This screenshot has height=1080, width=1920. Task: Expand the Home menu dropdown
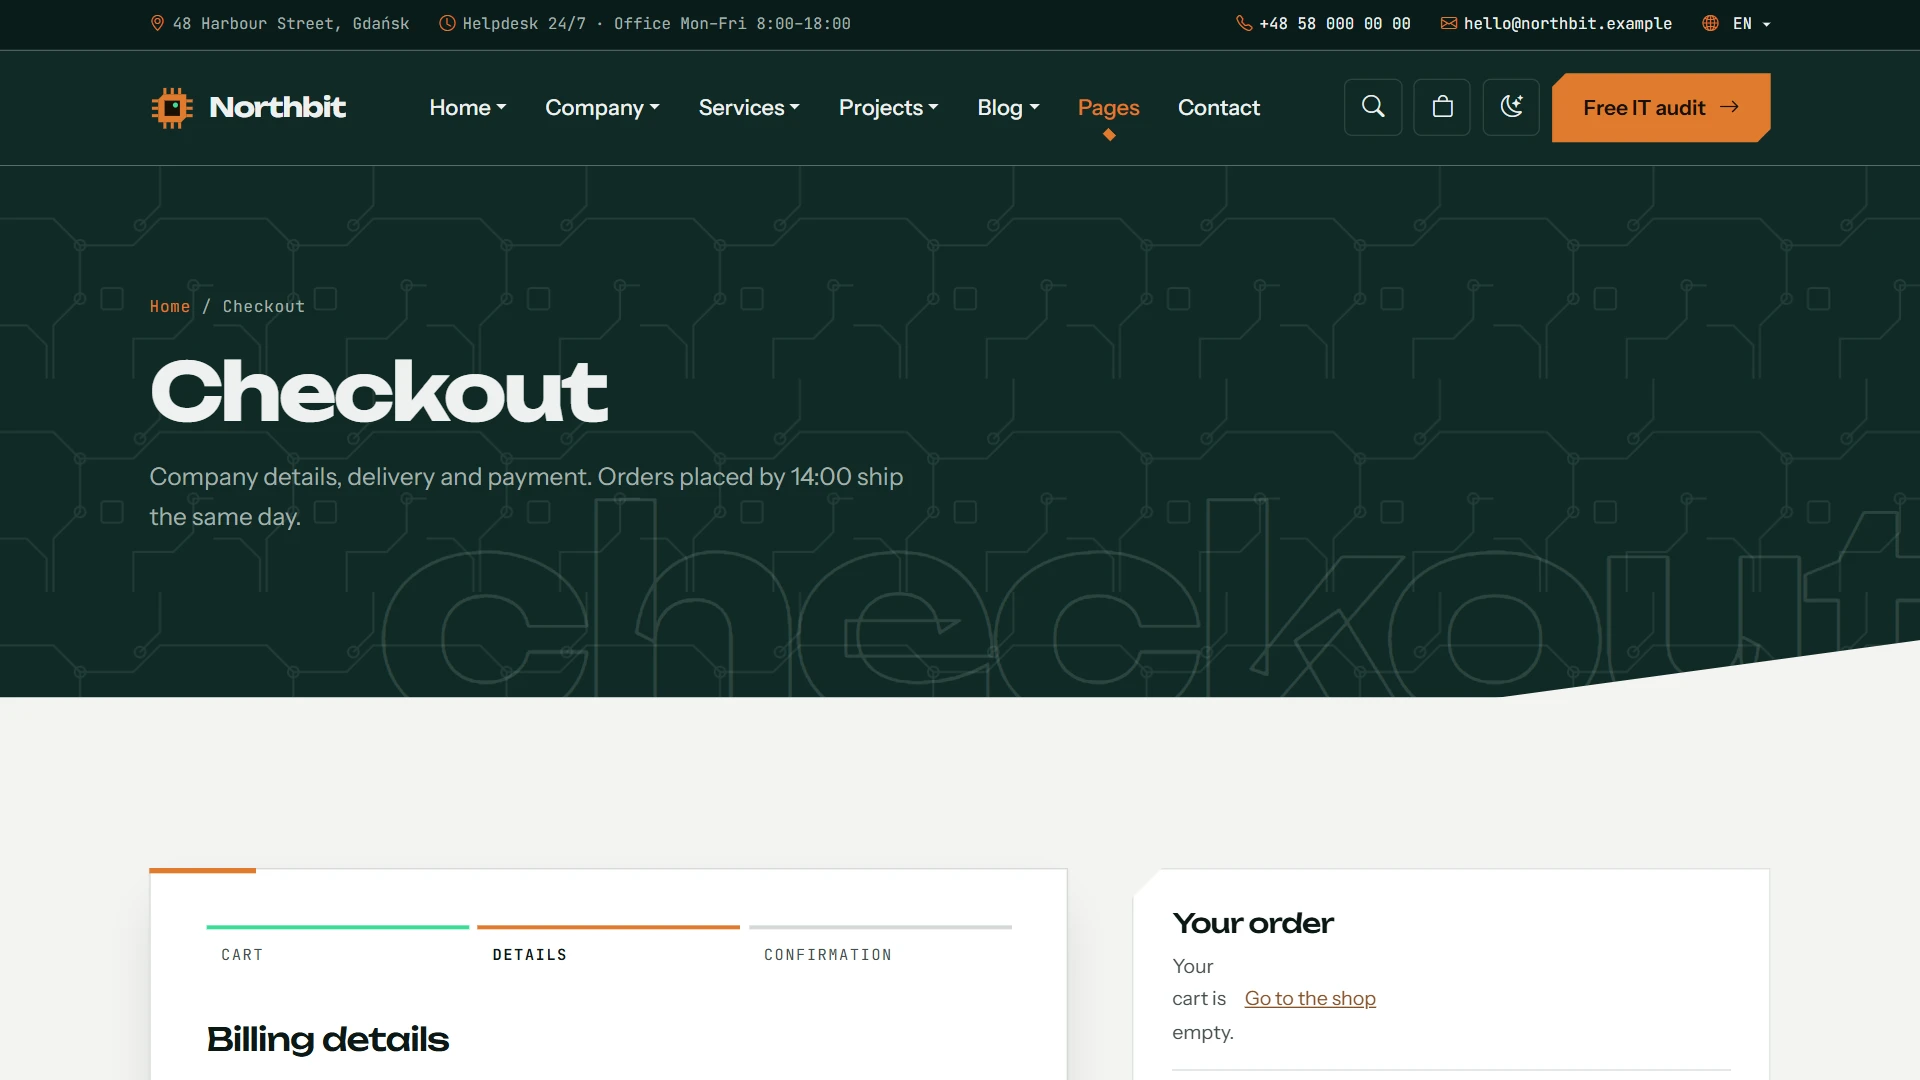(x=468, y=107)
